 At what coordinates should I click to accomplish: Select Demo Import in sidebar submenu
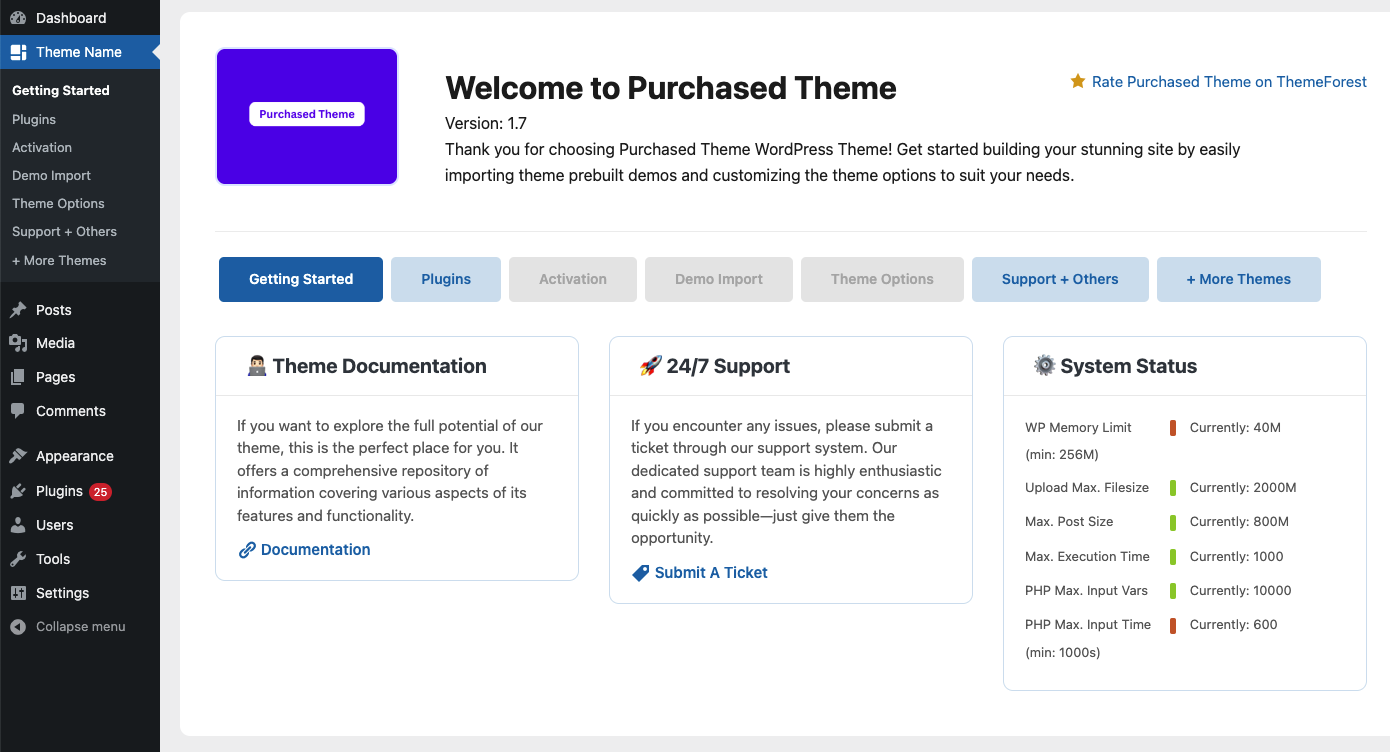point(51,175)
